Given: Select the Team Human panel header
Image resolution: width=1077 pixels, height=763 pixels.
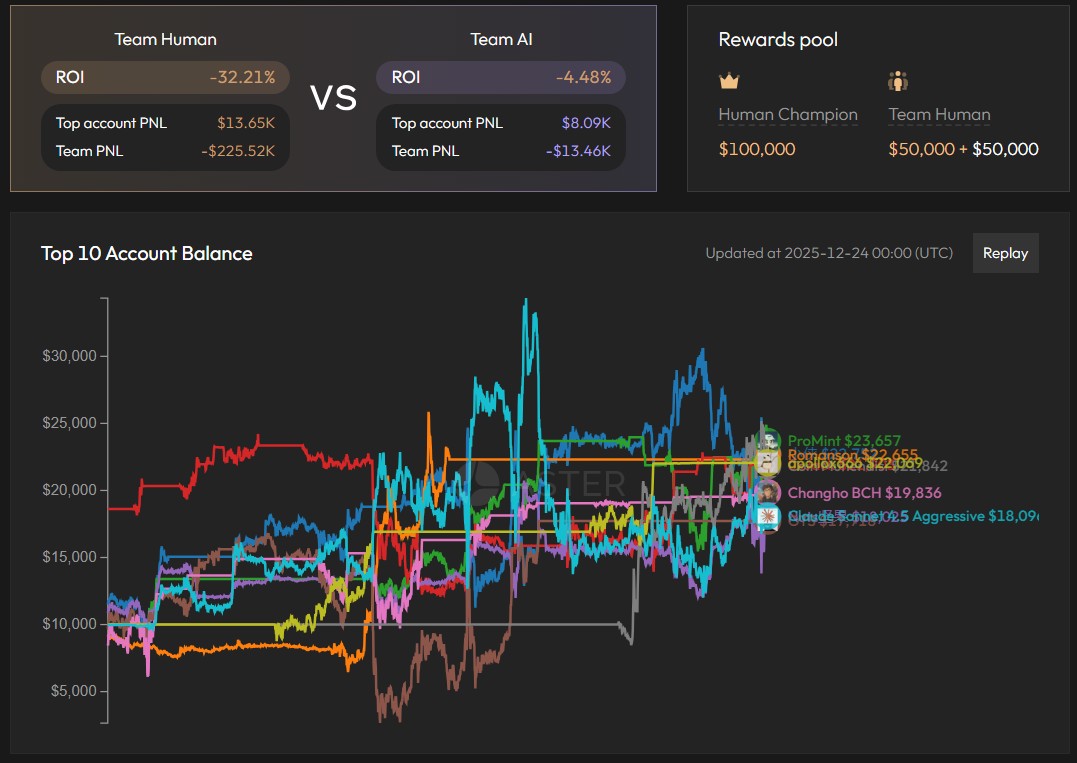Looking at the screenshot, I should (x=164, y=38).
